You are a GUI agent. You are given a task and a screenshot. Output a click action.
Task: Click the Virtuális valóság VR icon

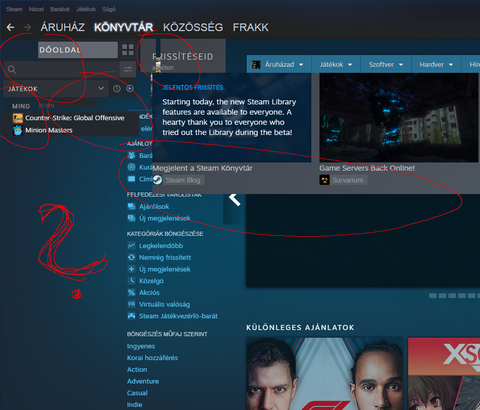(131, 304)
